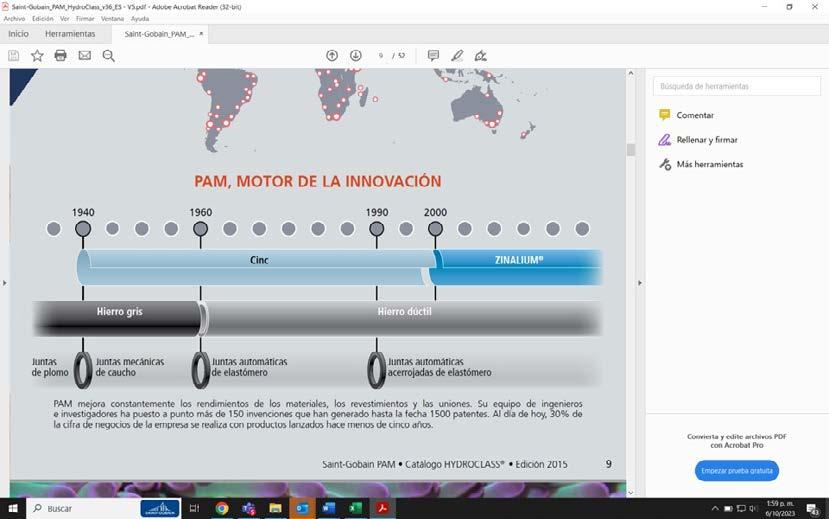Viewport: 829px width, 519px height.
Task: Click Juntas mecánicas de caucho text
Action: click(130, 367)
